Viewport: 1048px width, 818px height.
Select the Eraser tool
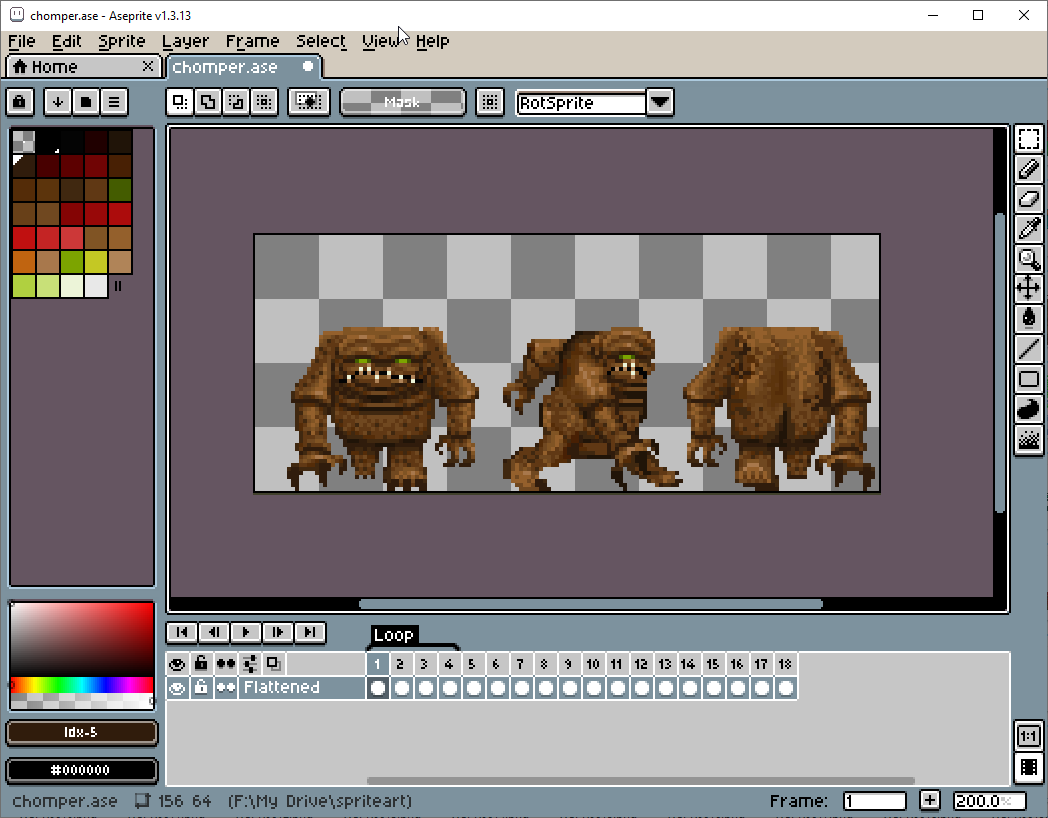point(1029,199)
